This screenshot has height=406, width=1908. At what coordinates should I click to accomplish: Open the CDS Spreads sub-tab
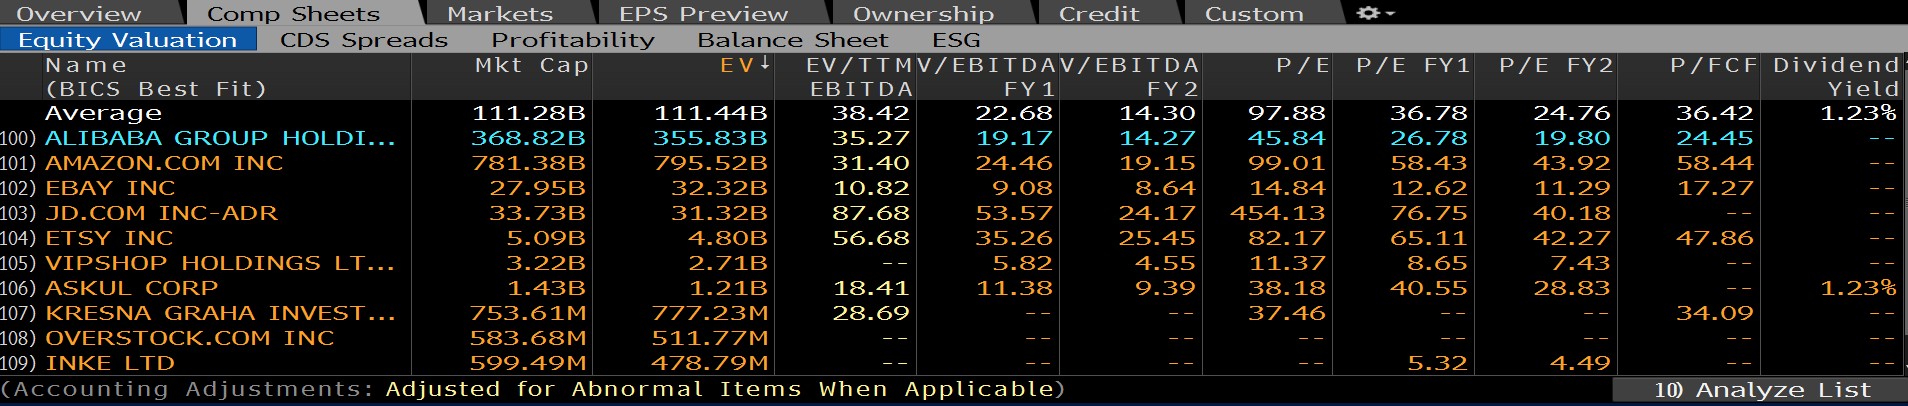point(364,39)
